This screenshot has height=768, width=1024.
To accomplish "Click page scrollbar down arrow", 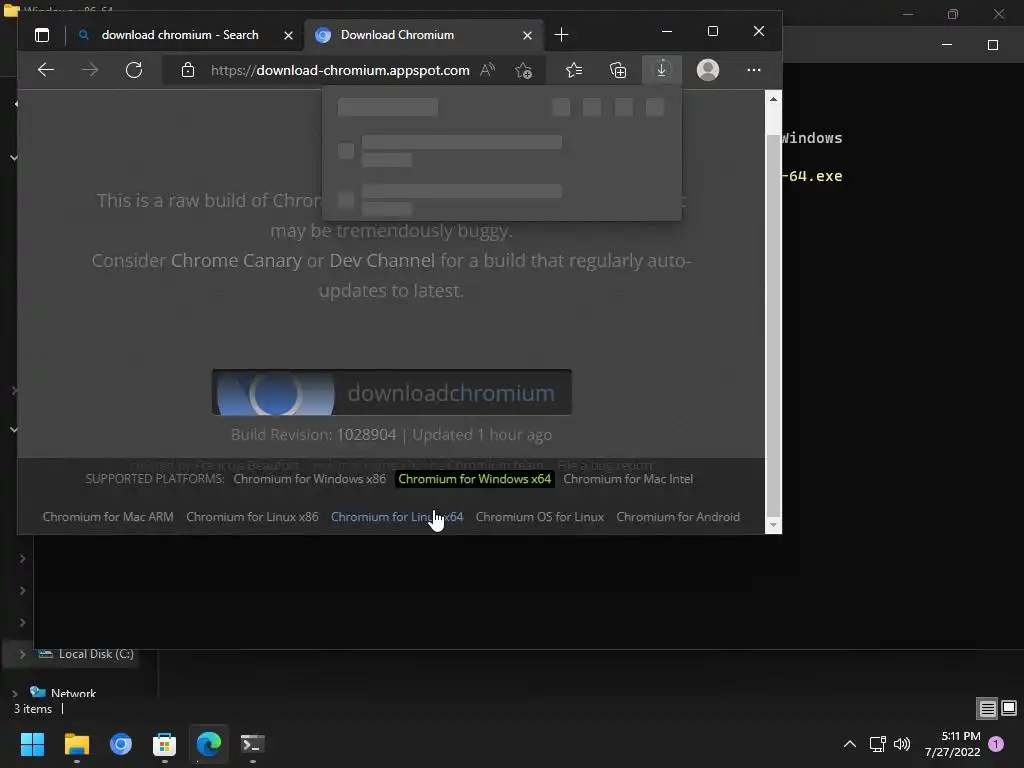I will click(x=773, y=525).
